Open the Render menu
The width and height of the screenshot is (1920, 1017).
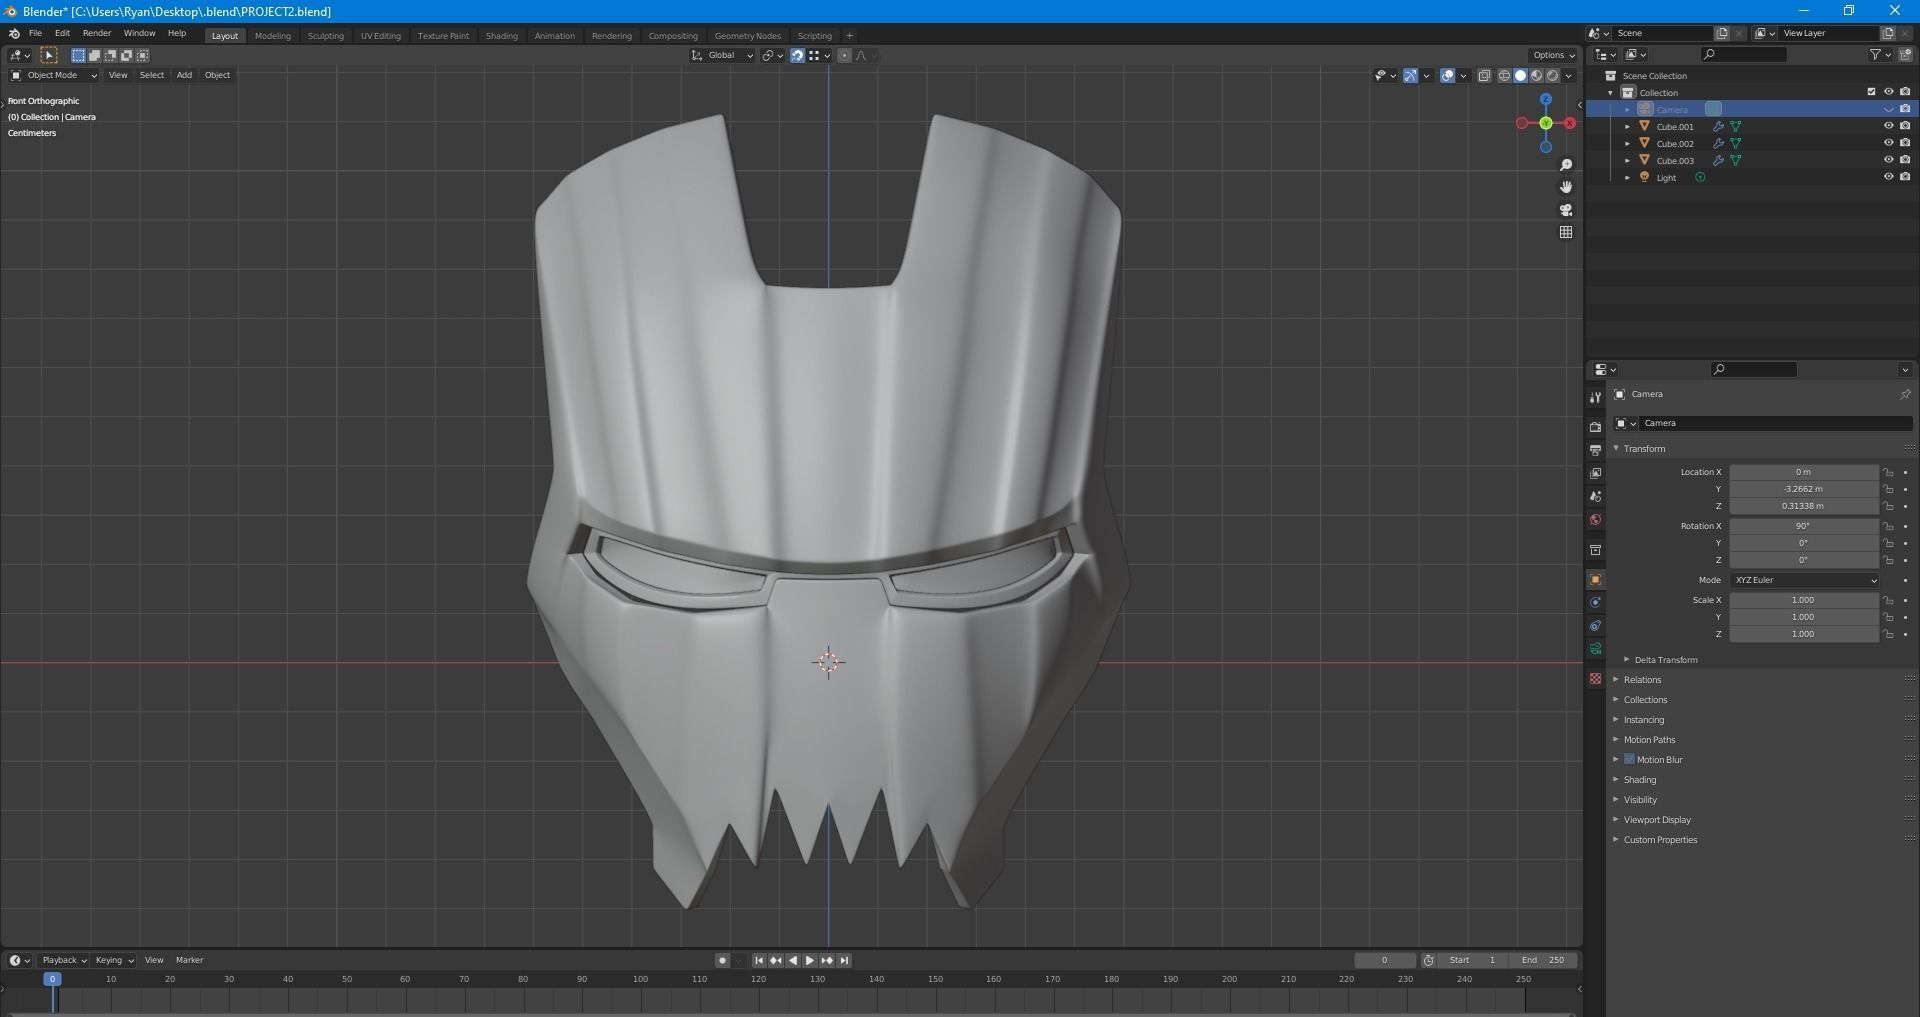click(x=96, y=33)
